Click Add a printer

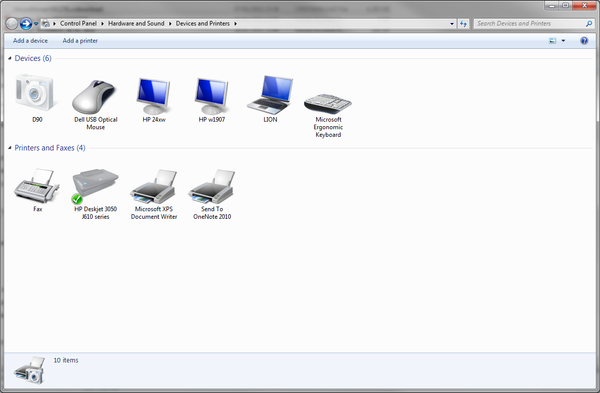(80, 41)
